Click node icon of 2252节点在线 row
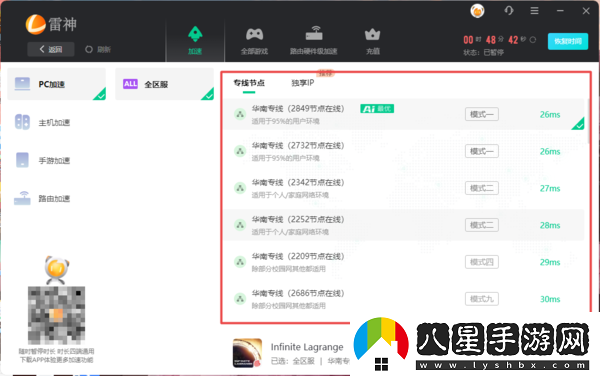 pyautogui.click(x=240, y=225)
